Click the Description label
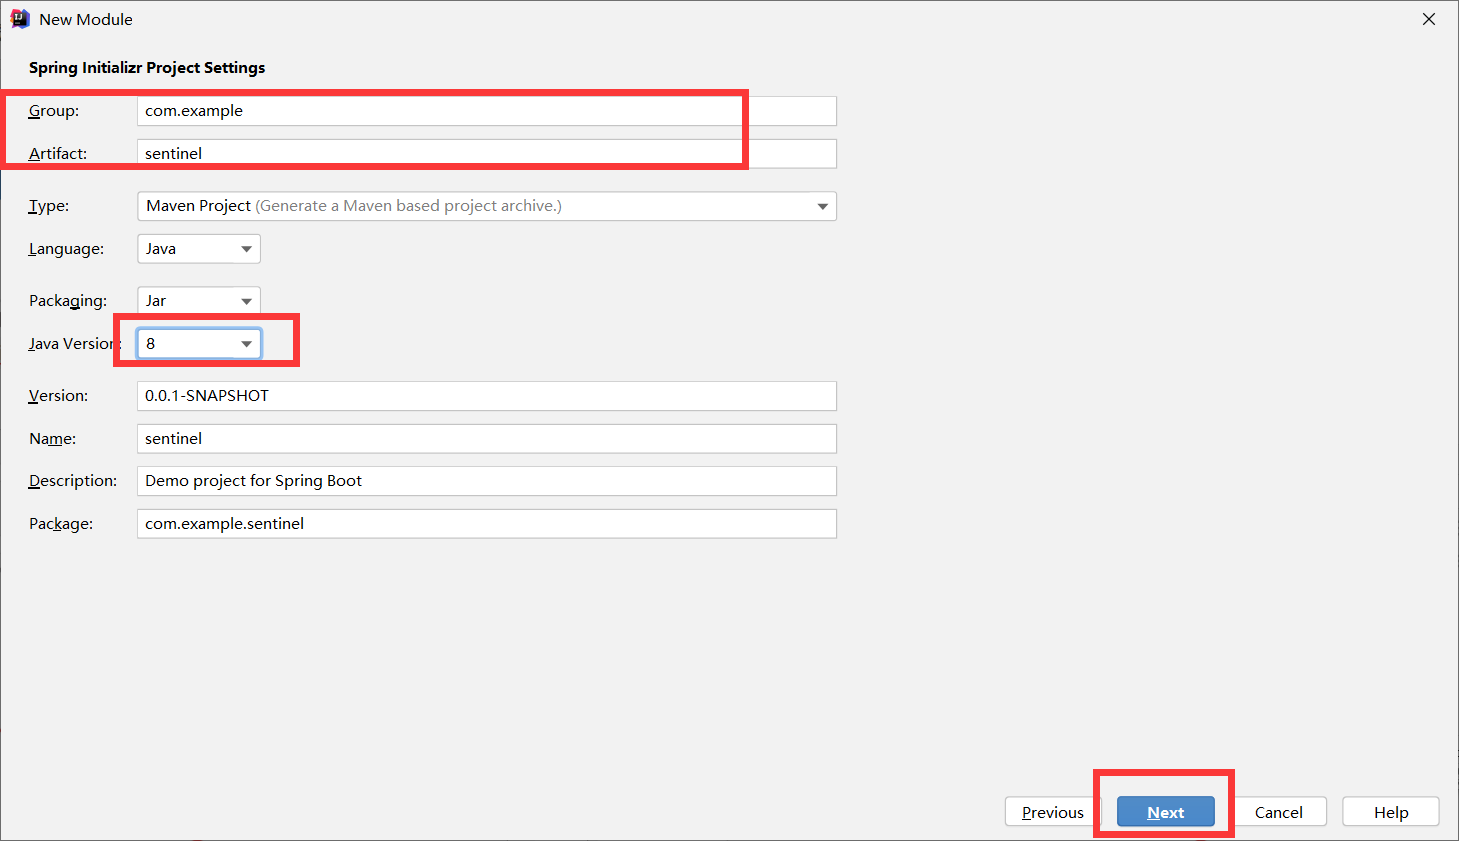Image resolution: width=1459 pixels, height=841 pixels. [73, 481]
